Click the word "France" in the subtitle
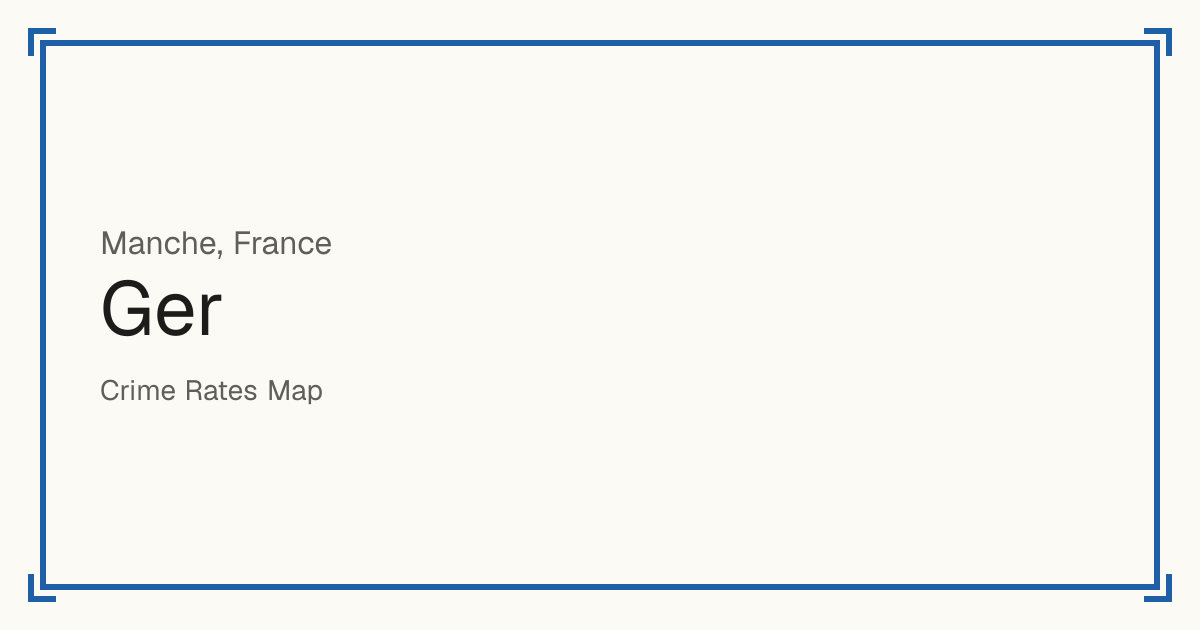 tap(283, 243)
